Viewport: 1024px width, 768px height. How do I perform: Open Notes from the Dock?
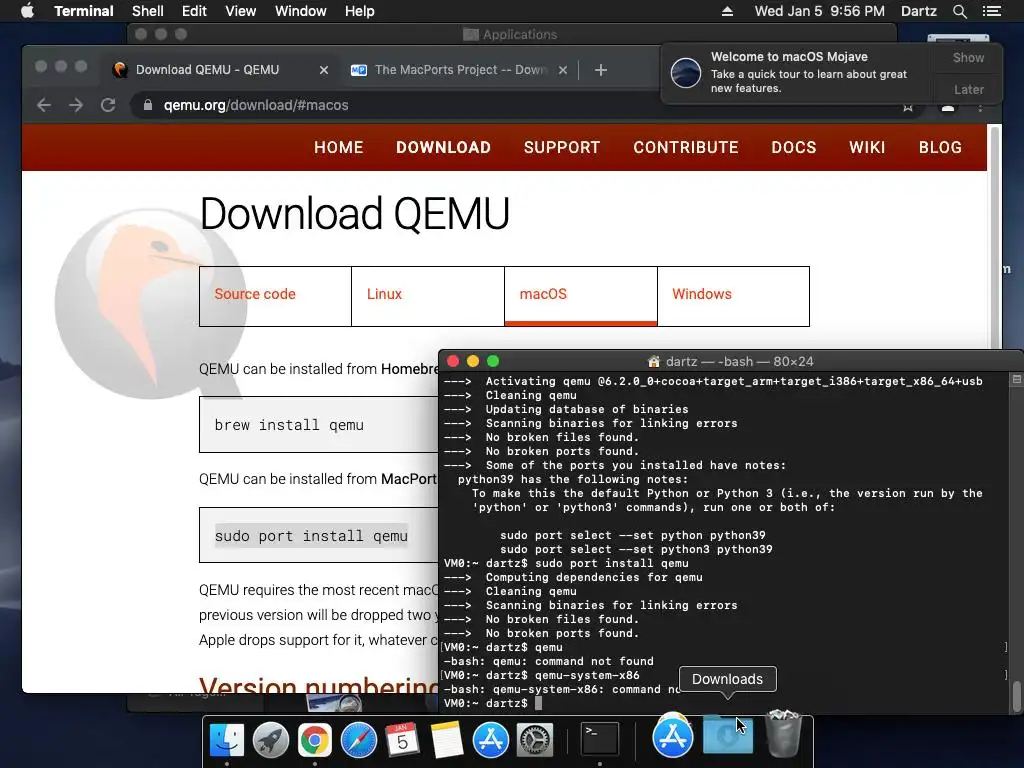coord(447,740)
